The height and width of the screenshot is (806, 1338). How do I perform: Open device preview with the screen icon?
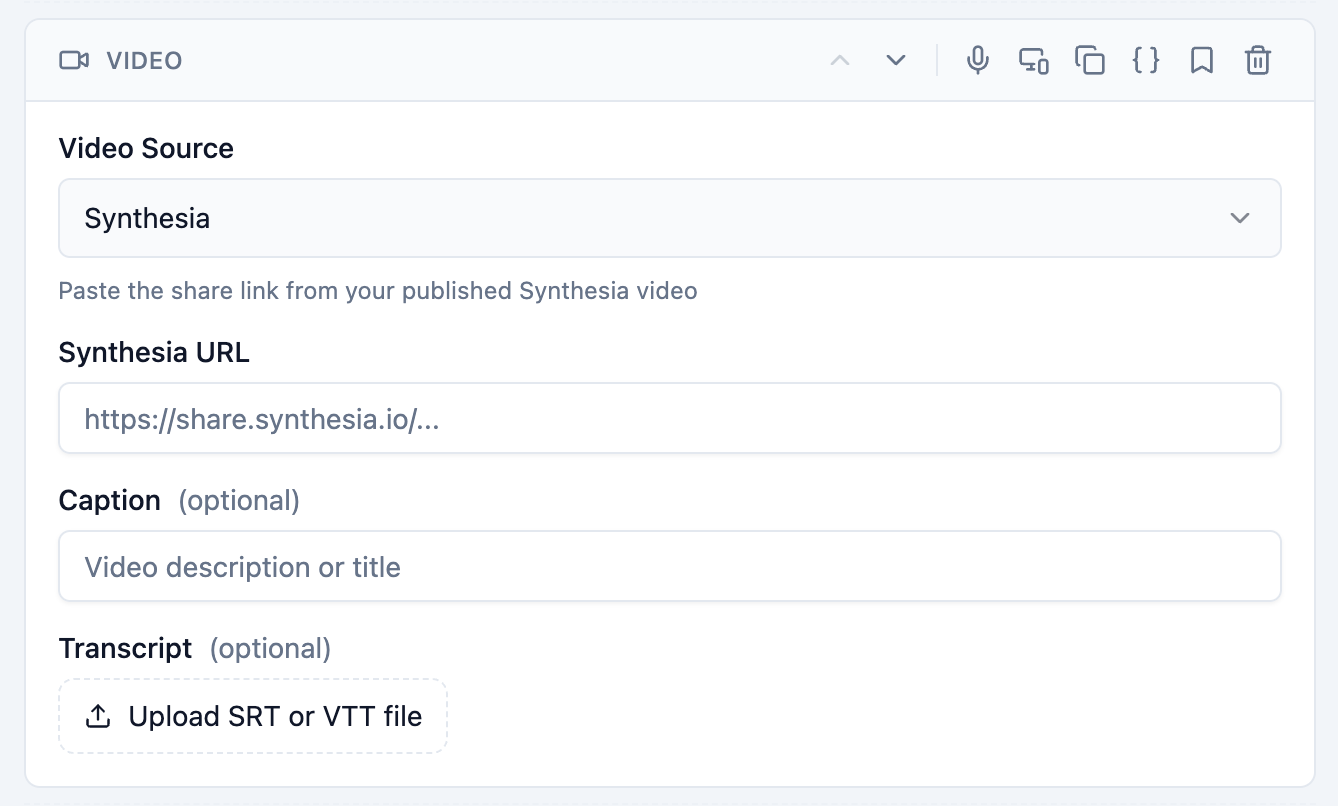(1033, 60)
